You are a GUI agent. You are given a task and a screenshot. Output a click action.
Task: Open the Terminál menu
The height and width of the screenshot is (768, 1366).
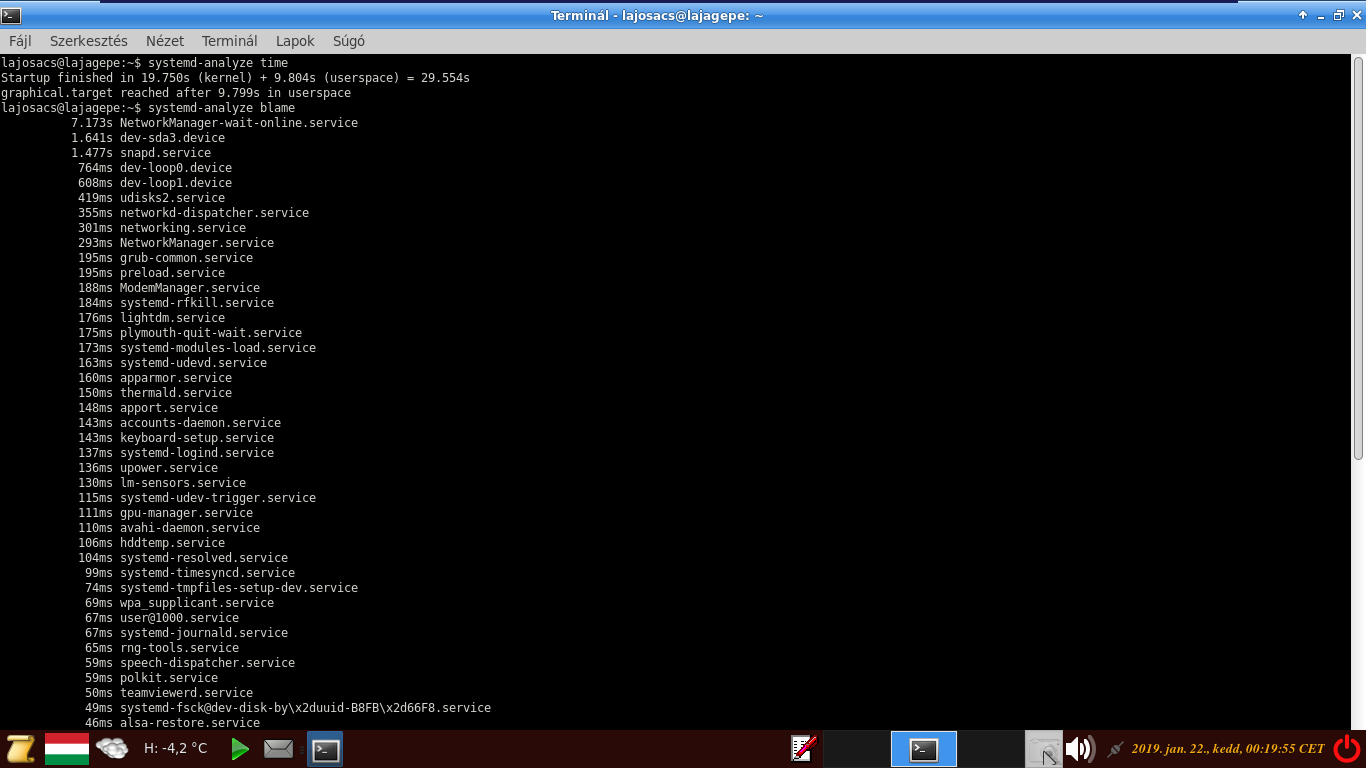(x=230, y=41)
